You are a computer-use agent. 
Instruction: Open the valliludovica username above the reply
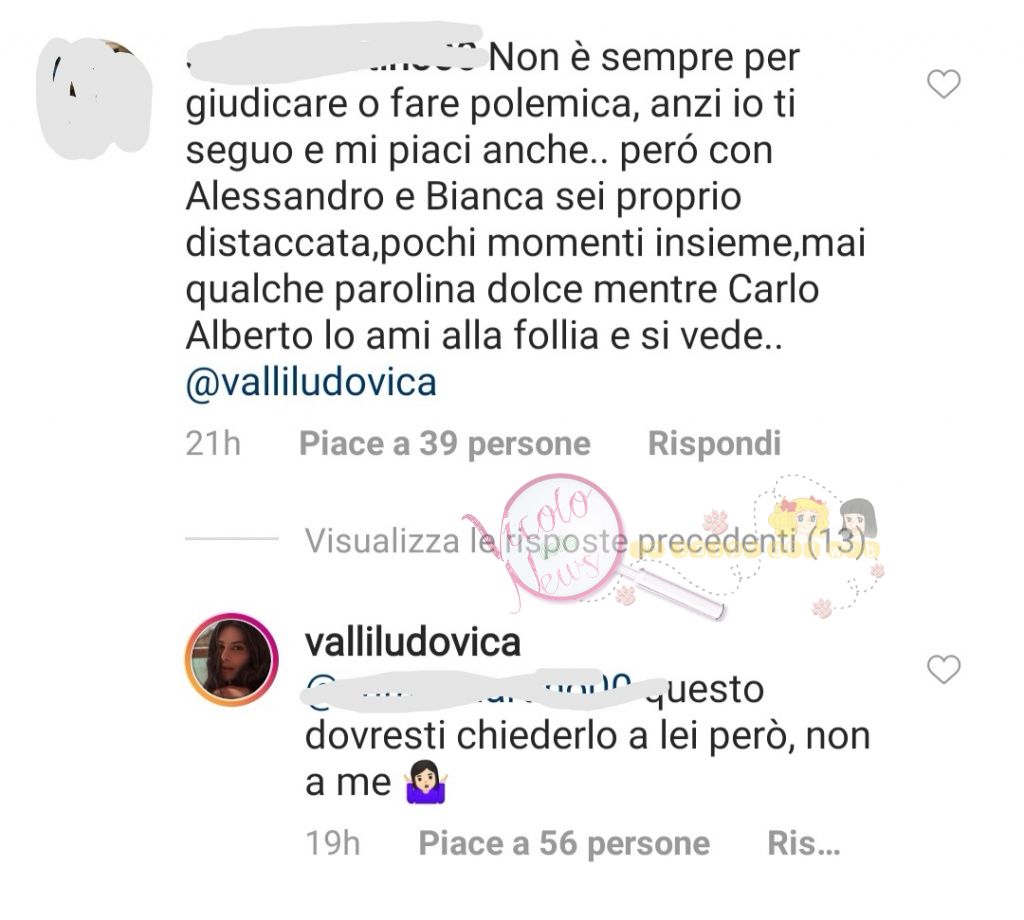click(413, 642)
